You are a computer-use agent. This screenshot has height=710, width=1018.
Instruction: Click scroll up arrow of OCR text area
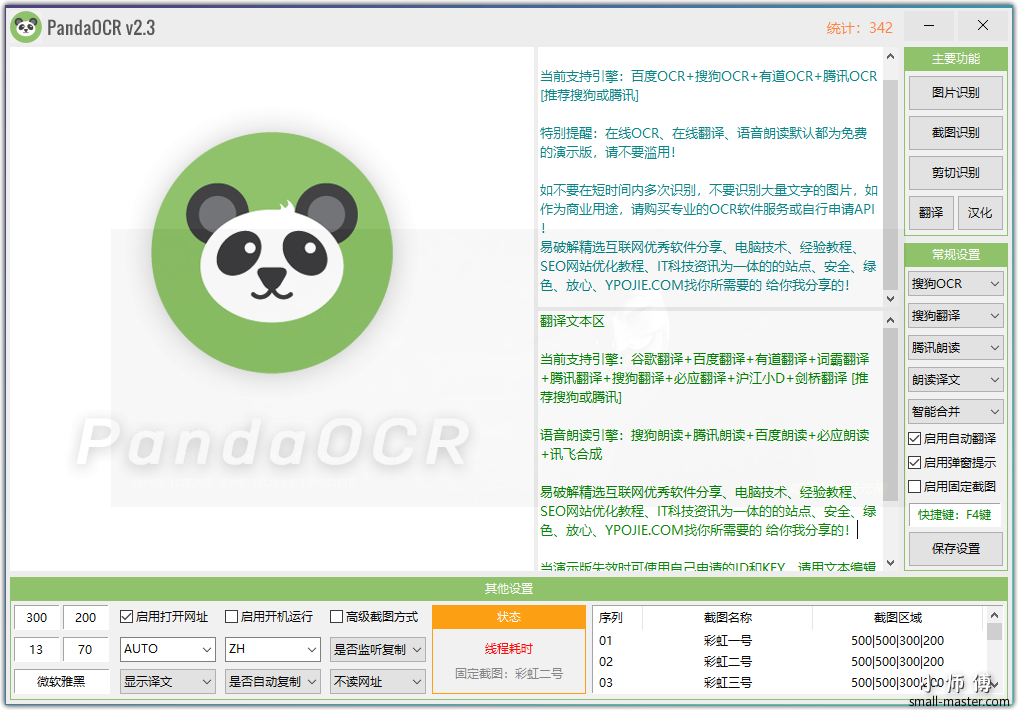click(891, 56)
